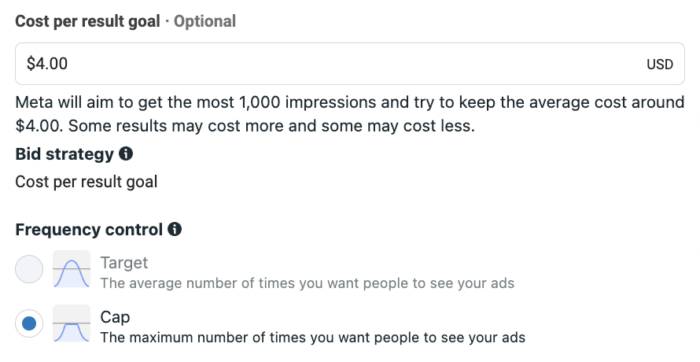Select the Cap frequency radio button

(x=29, y=323)
